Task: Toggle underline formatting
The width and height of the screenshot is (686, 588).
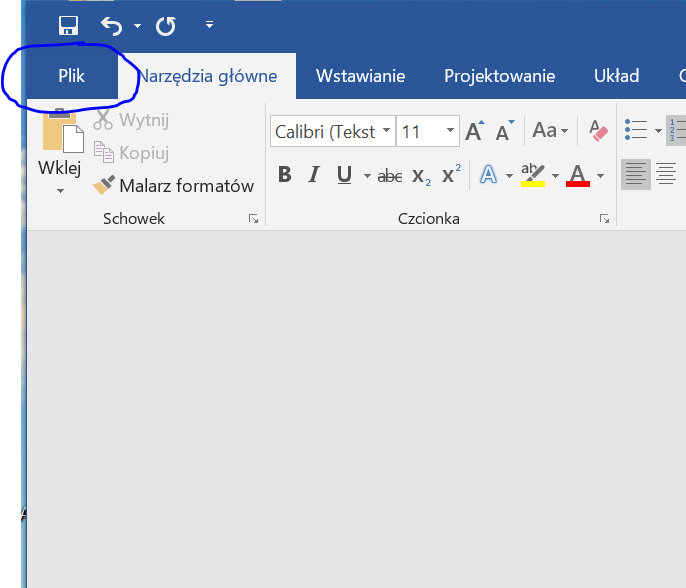Action: (344, 175)
